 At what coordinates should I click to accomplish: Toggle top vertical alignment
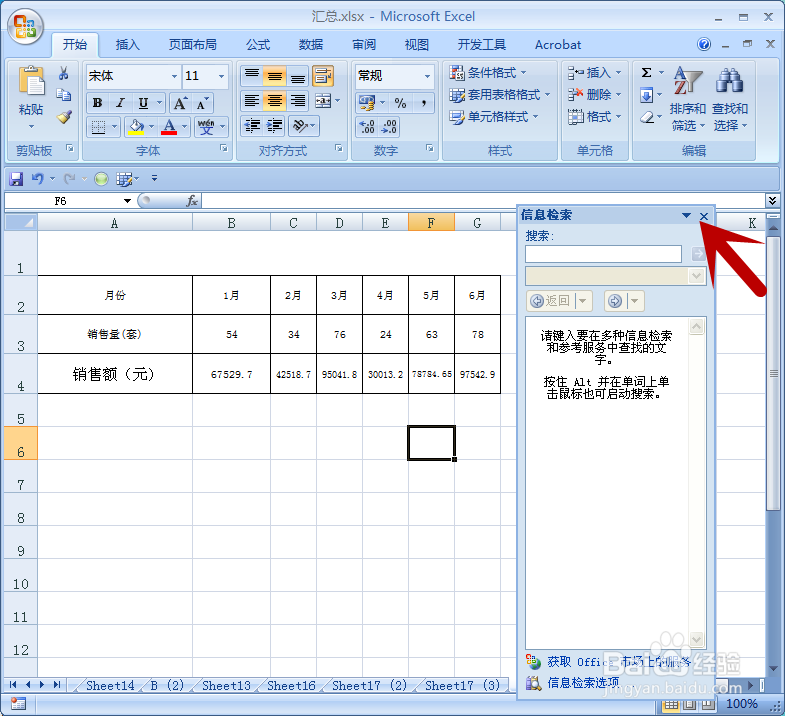(252, 76)
